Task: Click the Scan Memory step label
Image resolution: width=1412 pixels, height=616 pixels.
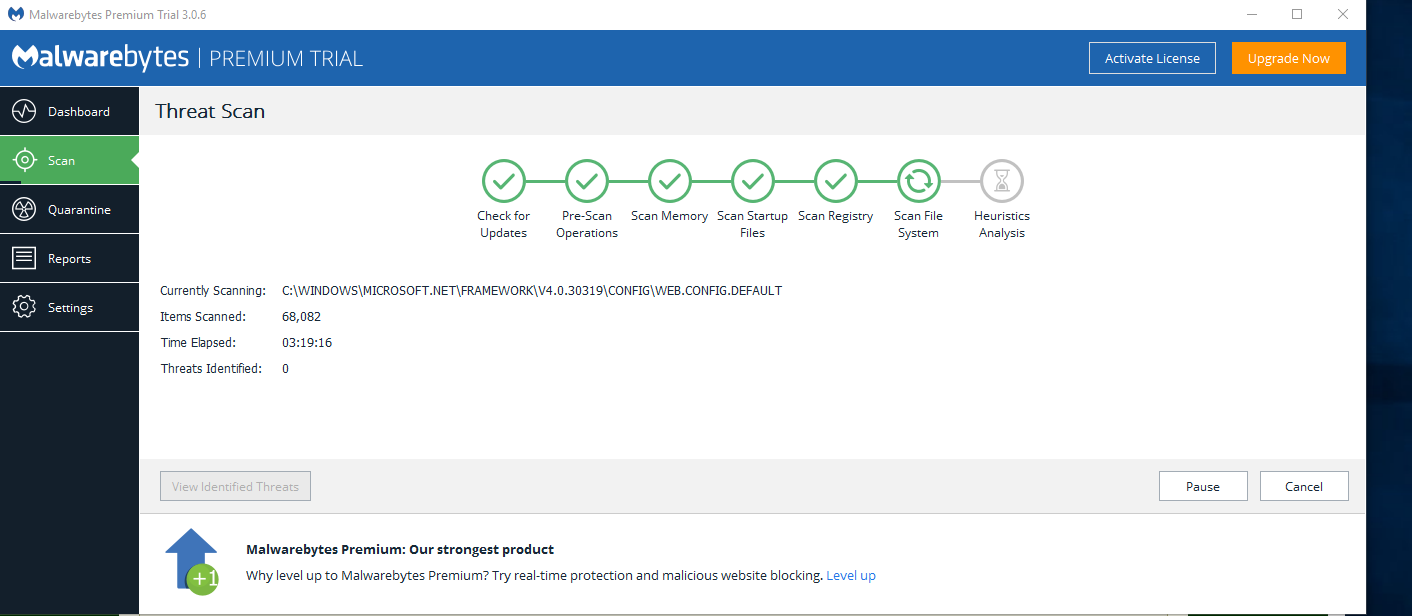Action: (x=669, y=216)
